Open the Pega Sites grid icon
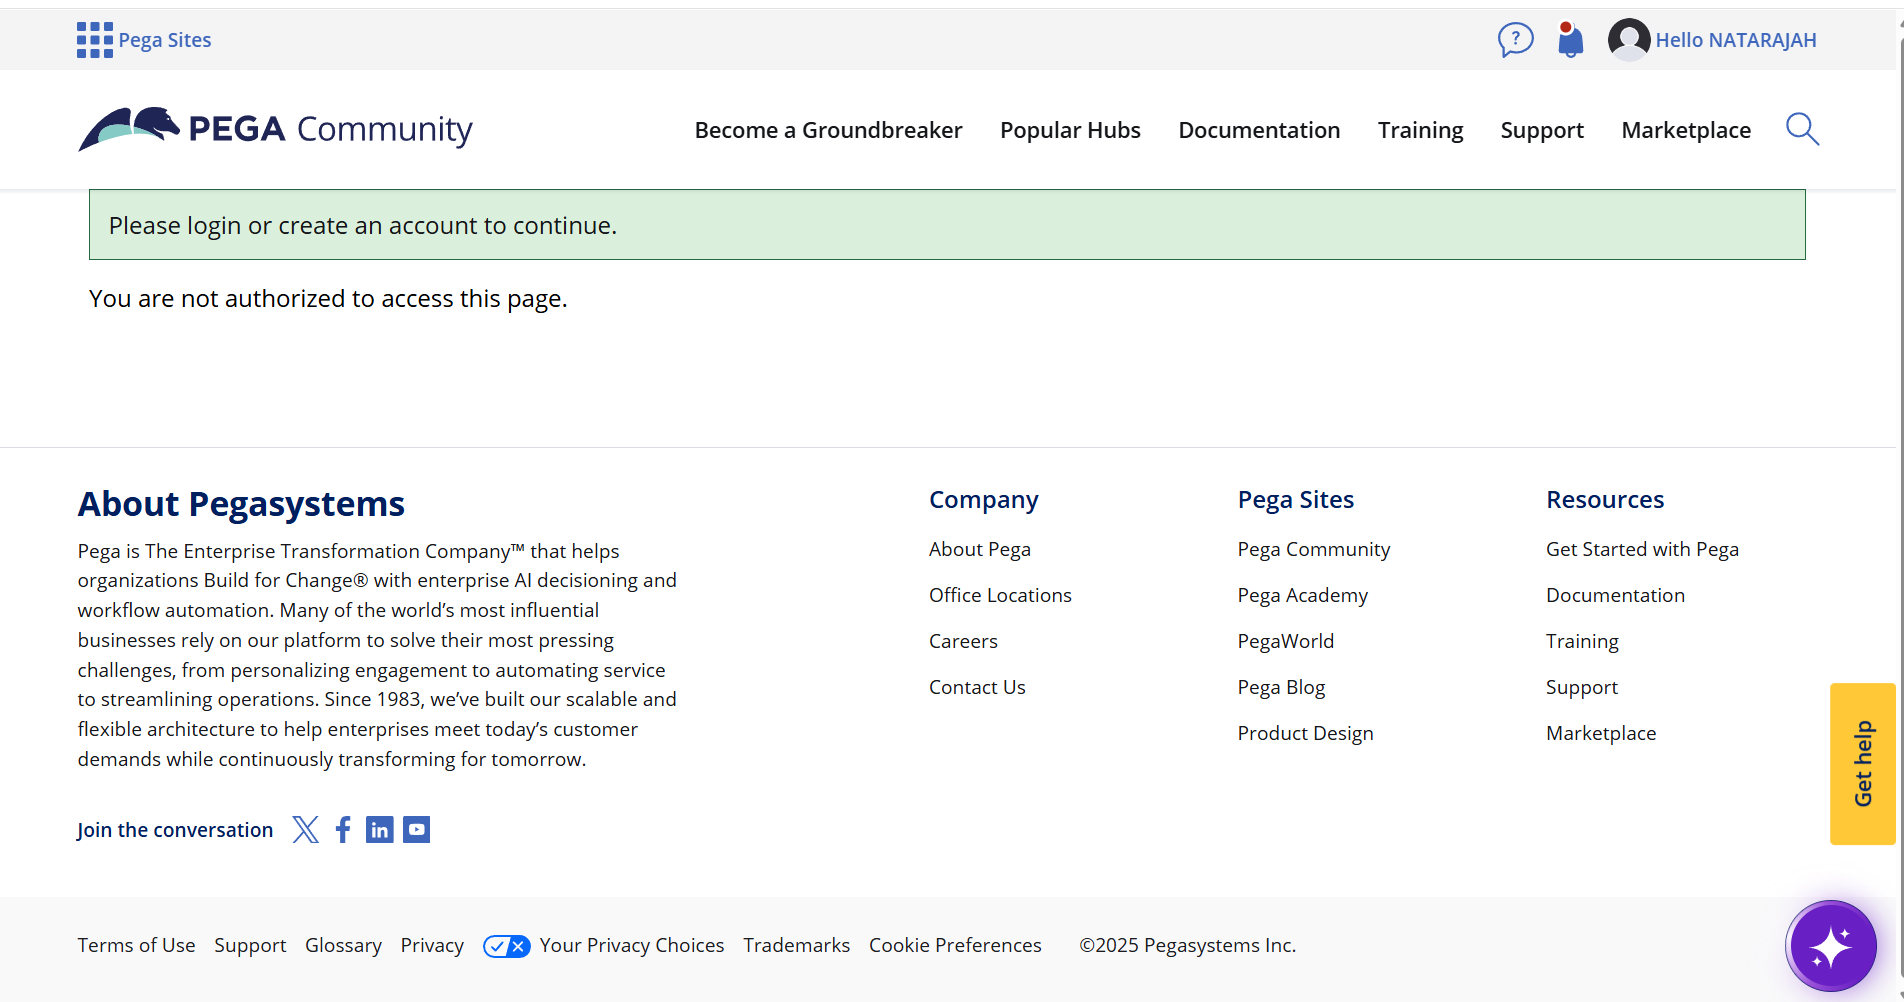The image size is (1904, 1002). (94, 39)
